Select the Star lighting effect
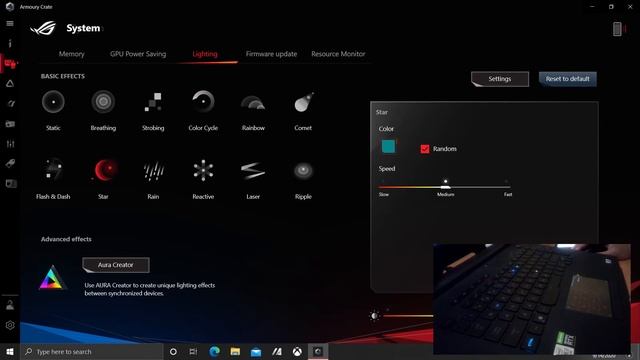The image size is (640, 360). coord(104,170)
